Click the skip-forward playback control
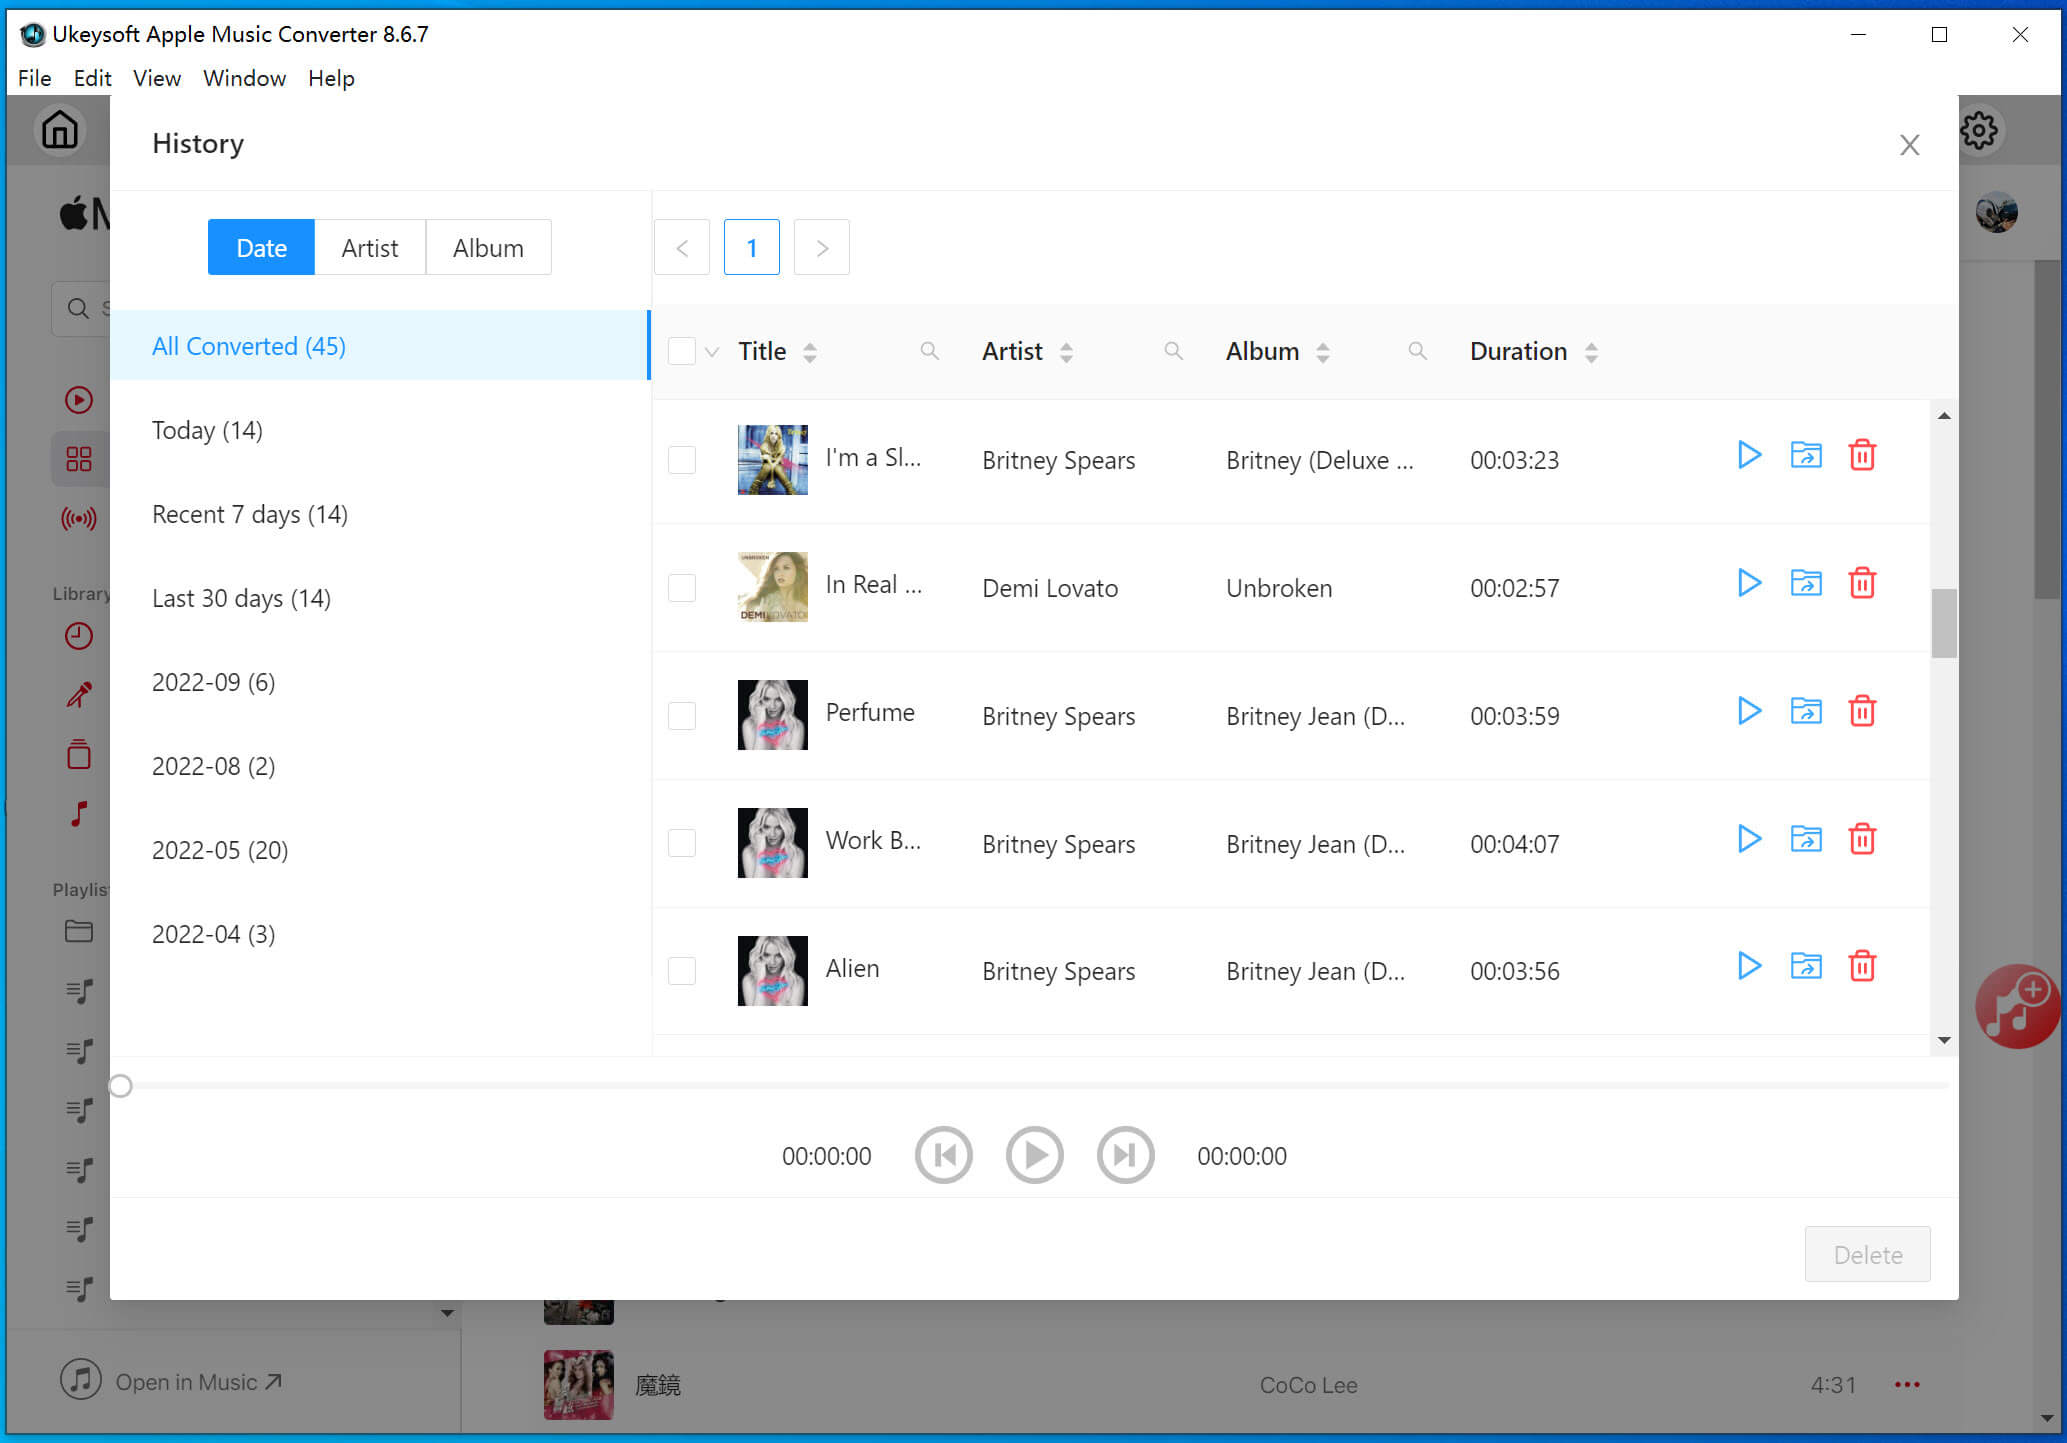 point(1126,1156)
